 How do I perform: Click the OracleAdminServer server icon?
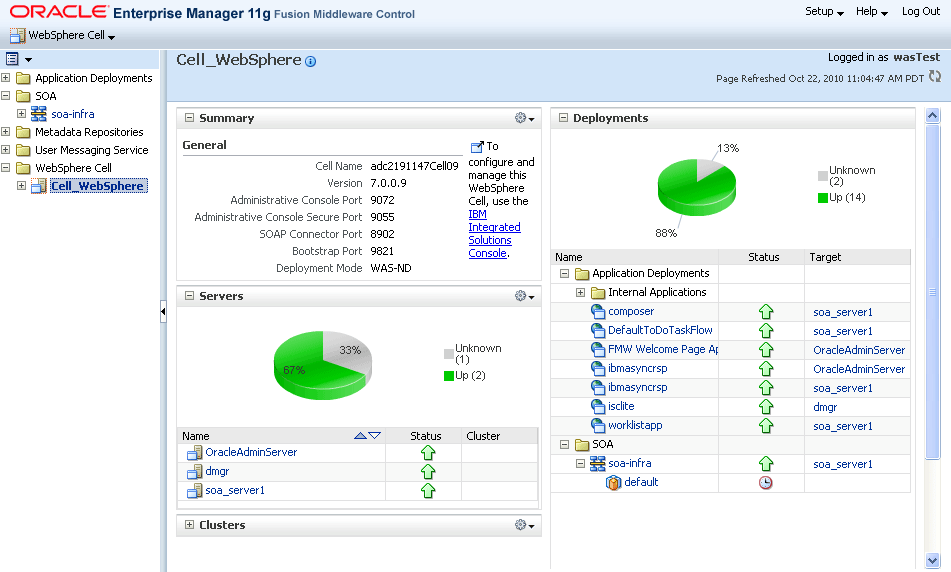pos(194,453)
